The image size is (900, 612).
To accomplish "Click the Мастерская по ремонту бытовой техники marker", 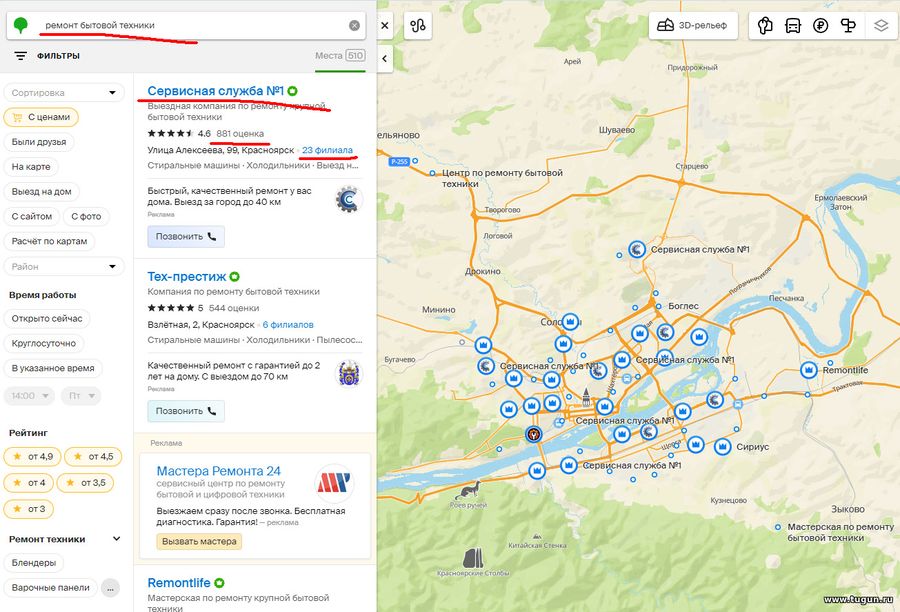I will coord(778,527).
